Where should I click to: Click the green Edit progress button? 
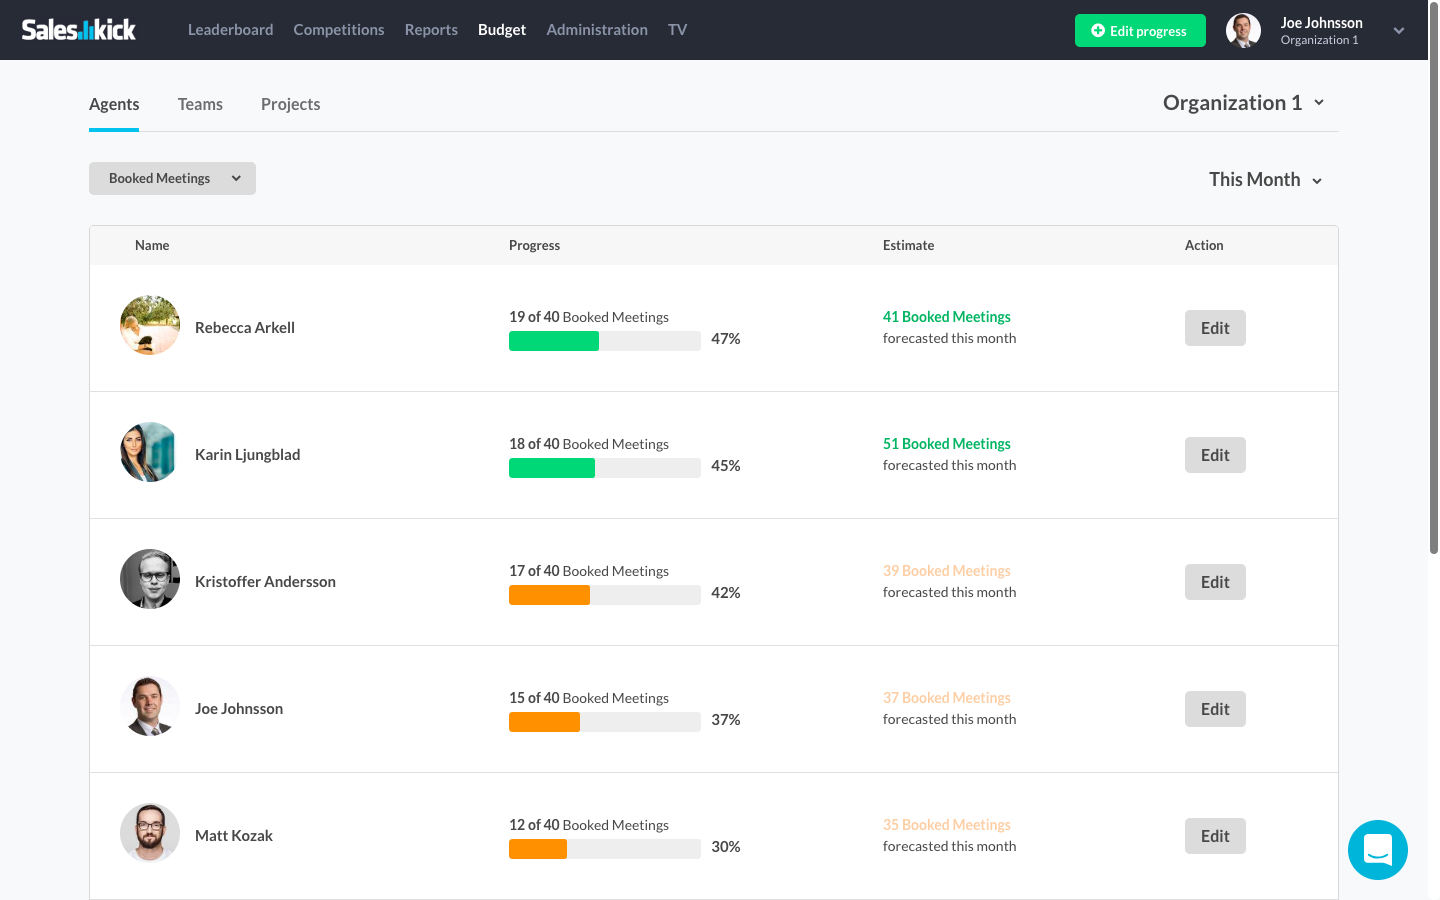point(1140,31)
